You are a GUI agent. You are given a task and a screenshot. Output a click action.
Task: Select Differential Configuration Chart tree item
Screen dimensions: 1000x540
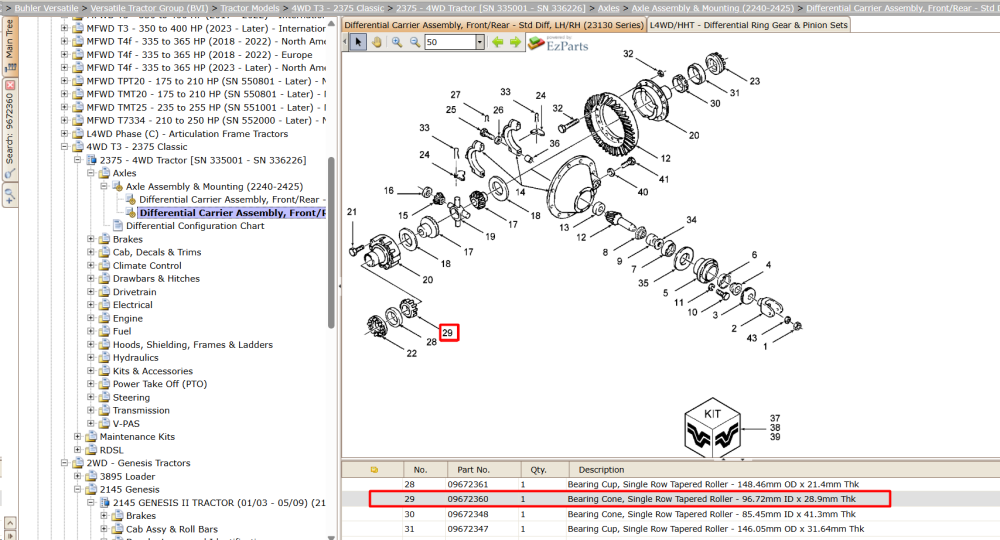pyautogui.click(x=195, y=226)
